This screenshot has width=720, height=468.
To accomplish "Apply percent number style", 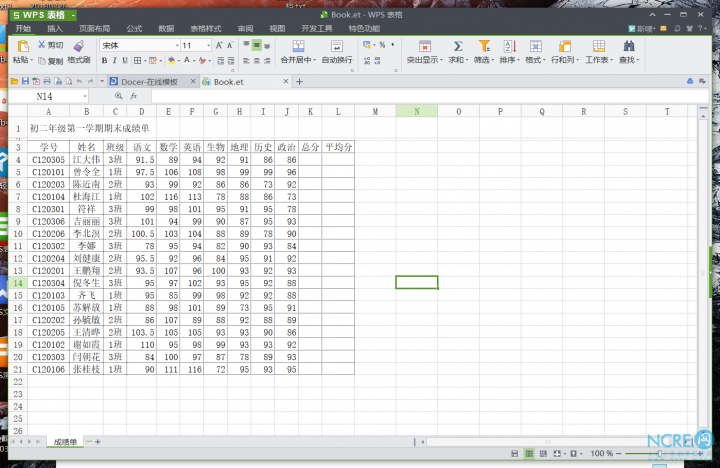I will pyautogui.click(x=382, y=45).
